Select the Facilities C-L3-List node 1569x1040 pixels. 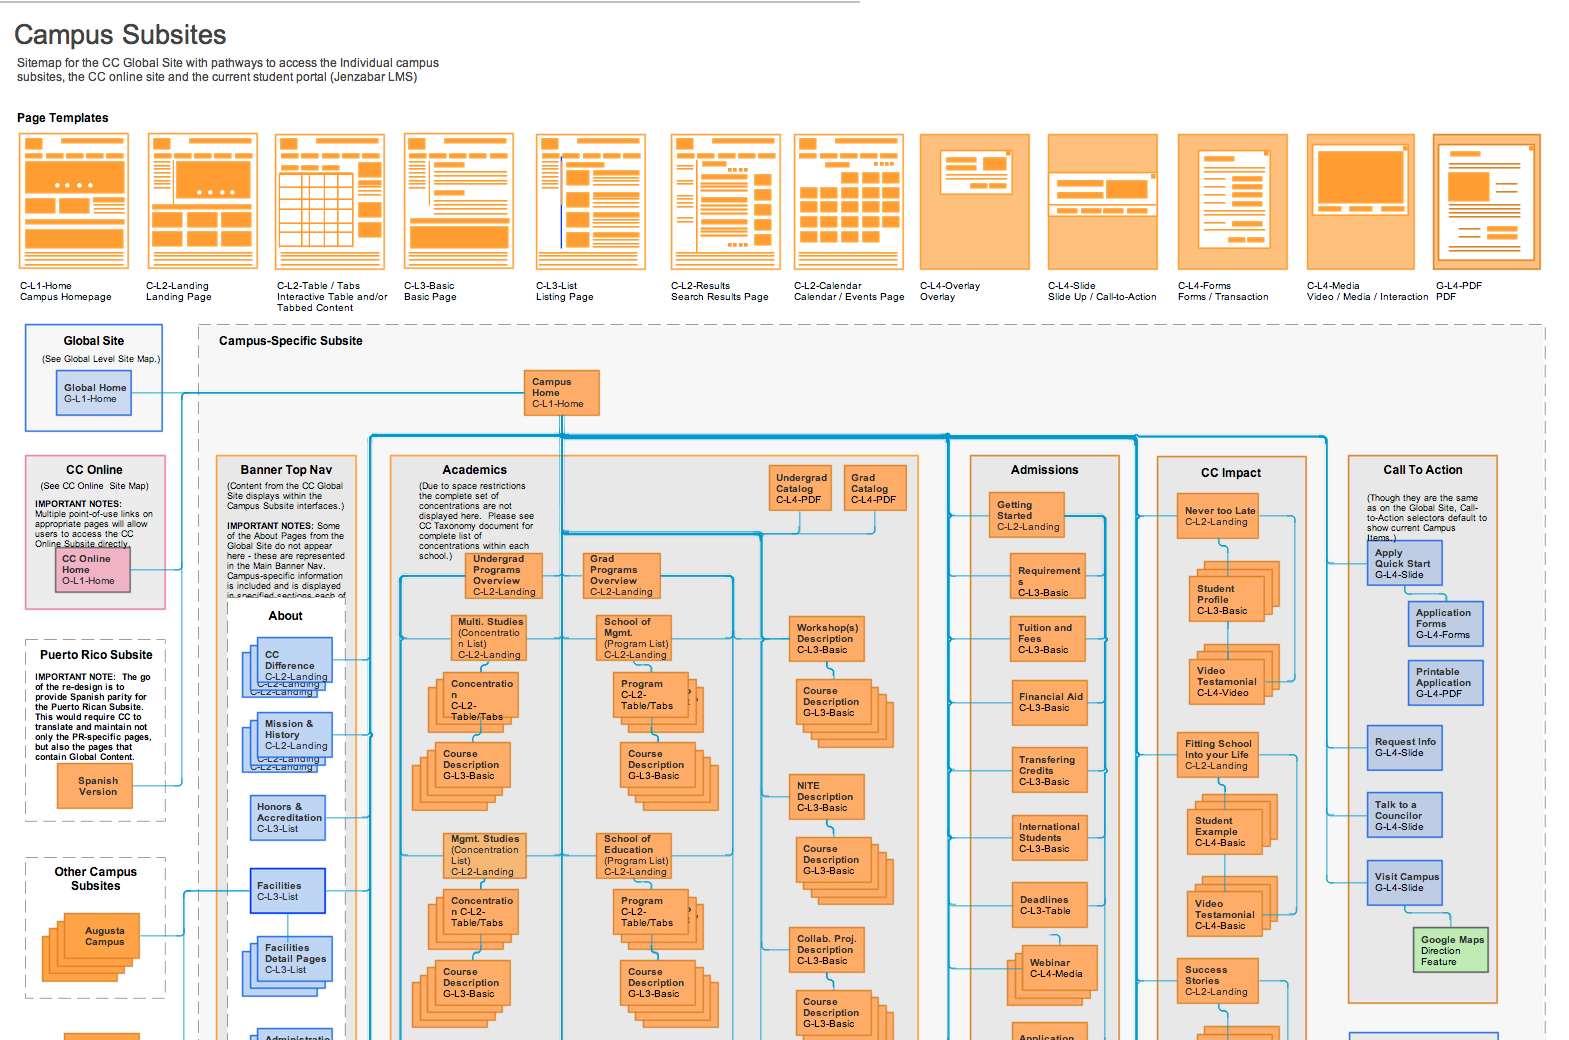click(288, 891)
